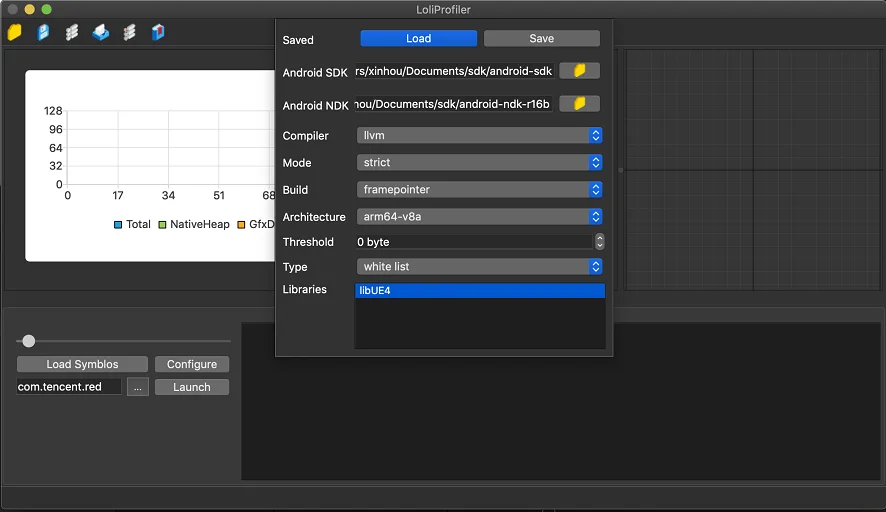
Task: Click the Load saved settings button
Action: (419, 38)
